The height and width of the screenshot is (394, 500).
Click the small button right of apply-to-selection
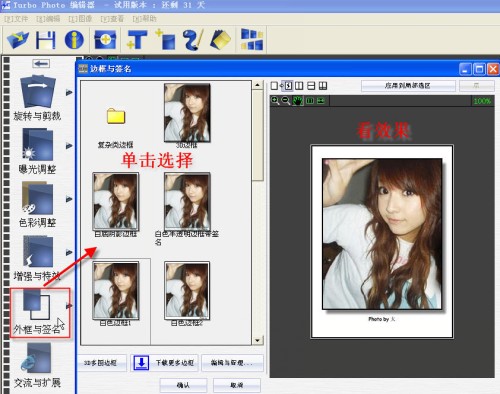pyautogui.click(x=477, y=86)
